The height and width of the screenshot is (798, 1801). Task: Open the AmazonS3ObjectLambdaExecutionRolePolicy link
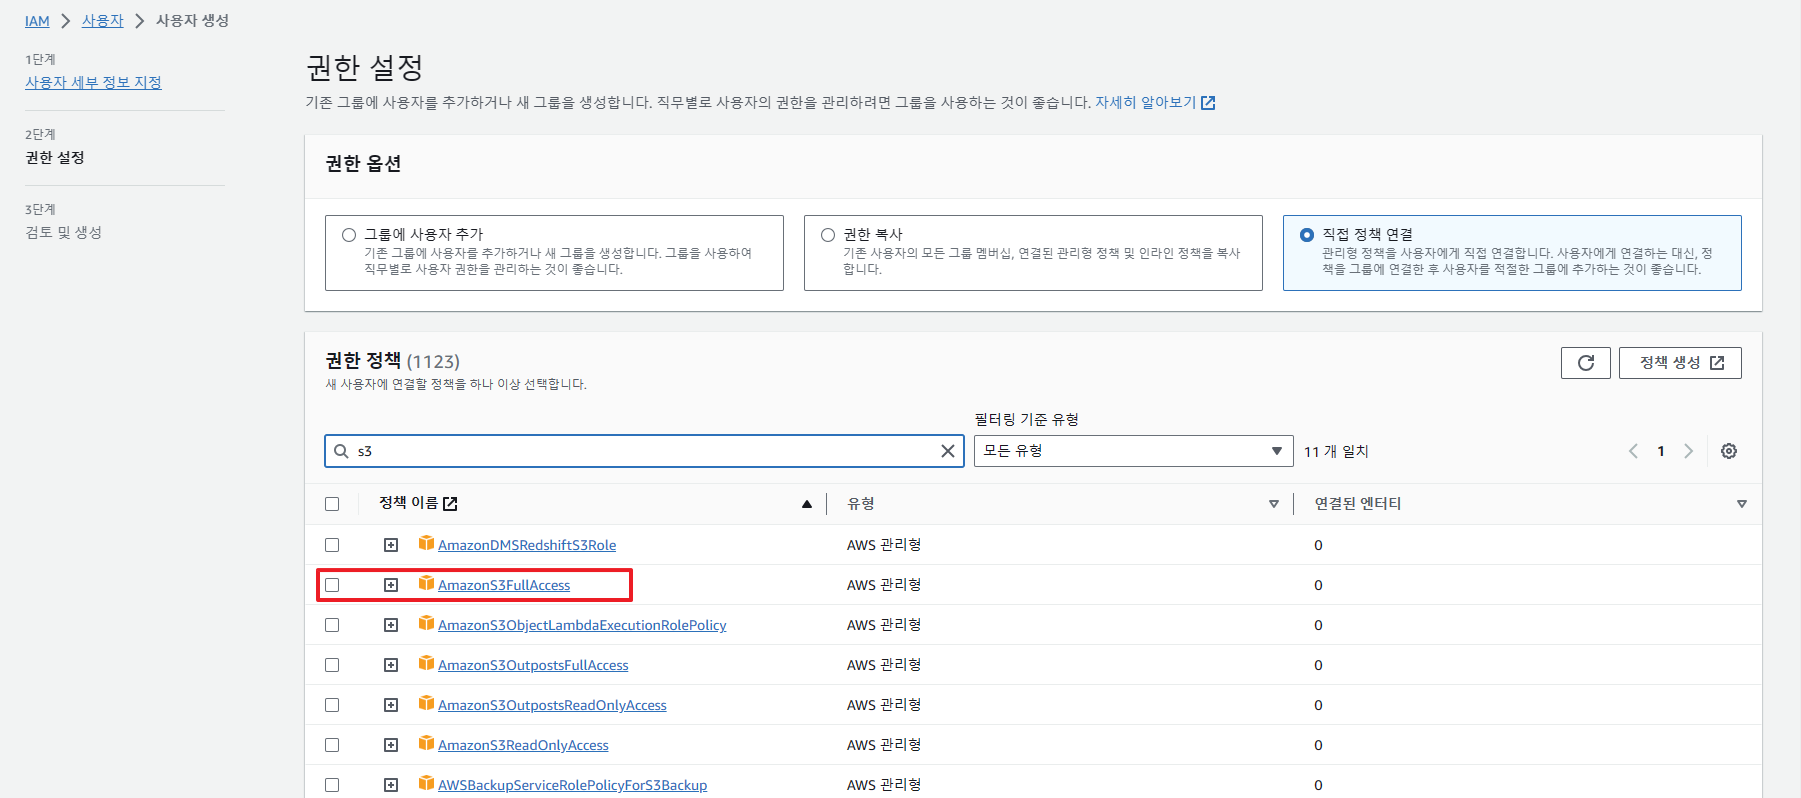tap(582, 625)
